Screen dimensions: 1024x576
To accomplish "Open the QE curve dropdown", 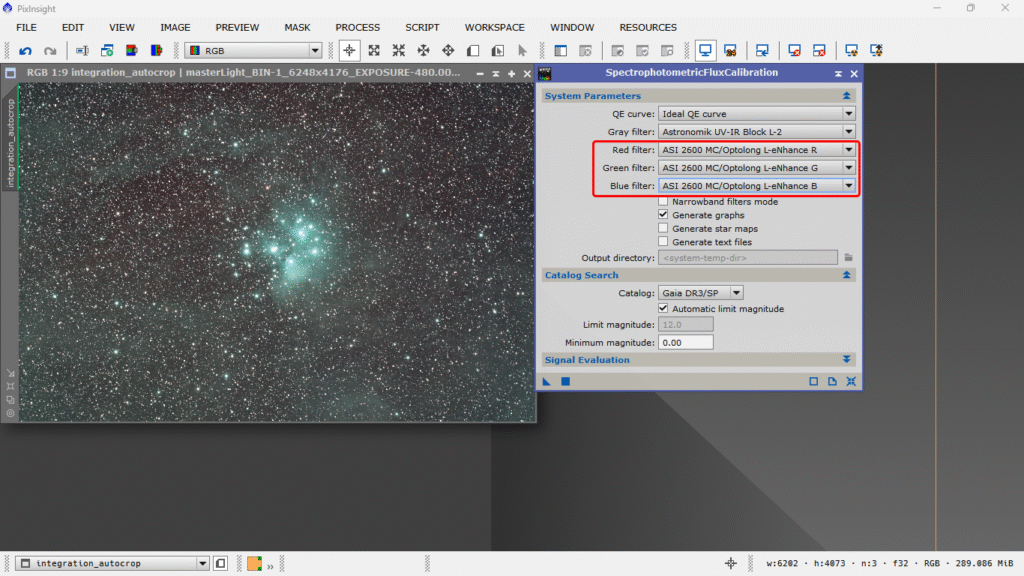I will click(756, 114).
